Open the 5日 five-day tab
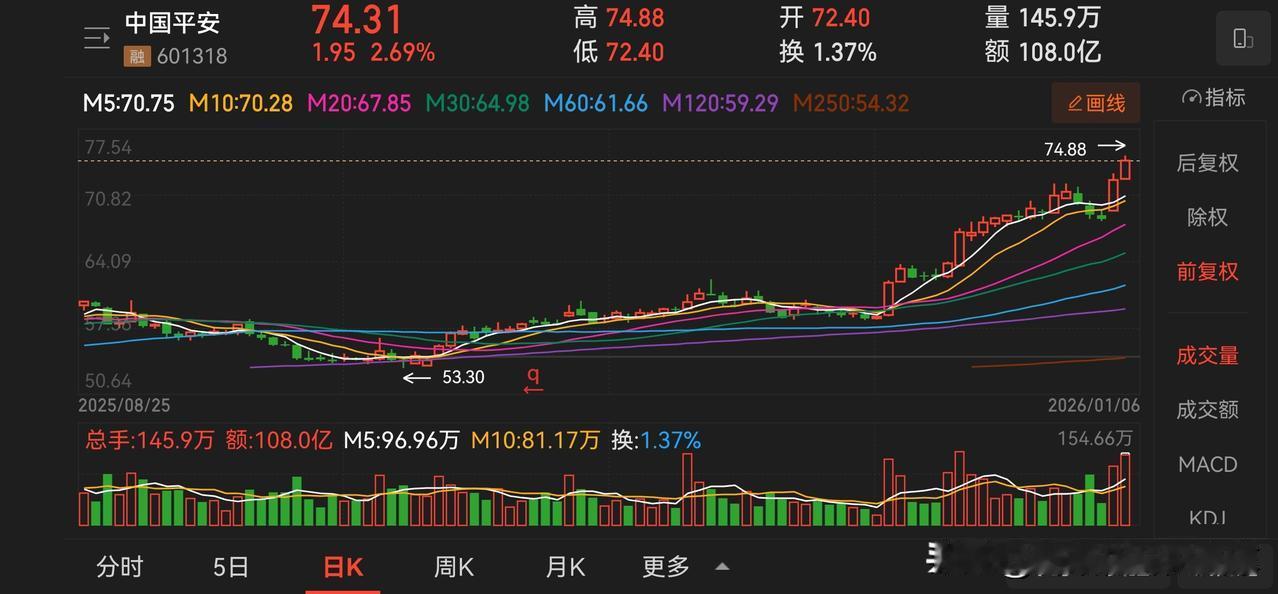1278x594 pixels. coord(231,567)
